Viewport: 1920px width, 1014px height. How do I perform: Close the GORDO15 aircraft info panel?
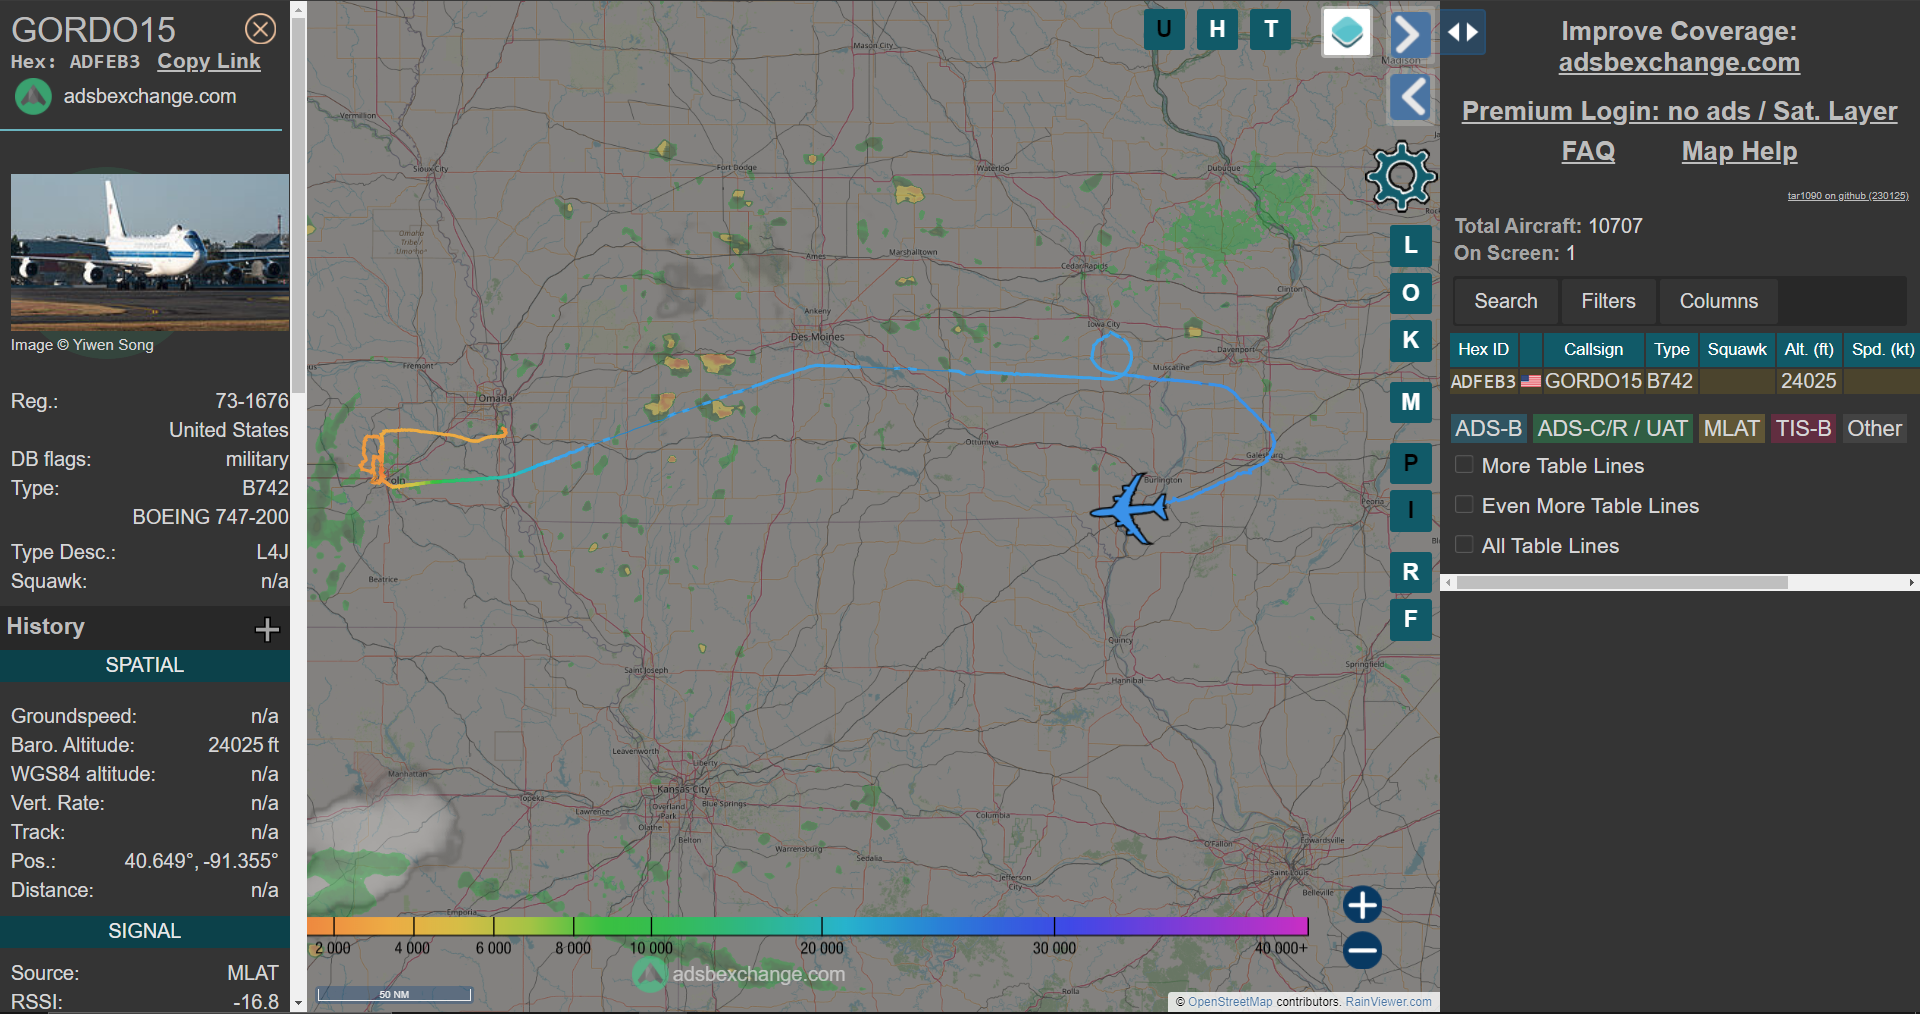click(261, 29)
